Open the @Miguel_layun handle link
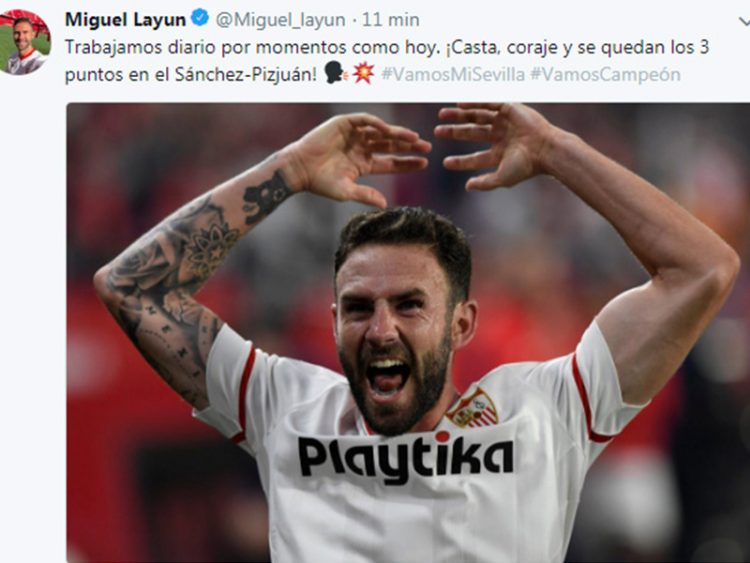 point(280,20)
